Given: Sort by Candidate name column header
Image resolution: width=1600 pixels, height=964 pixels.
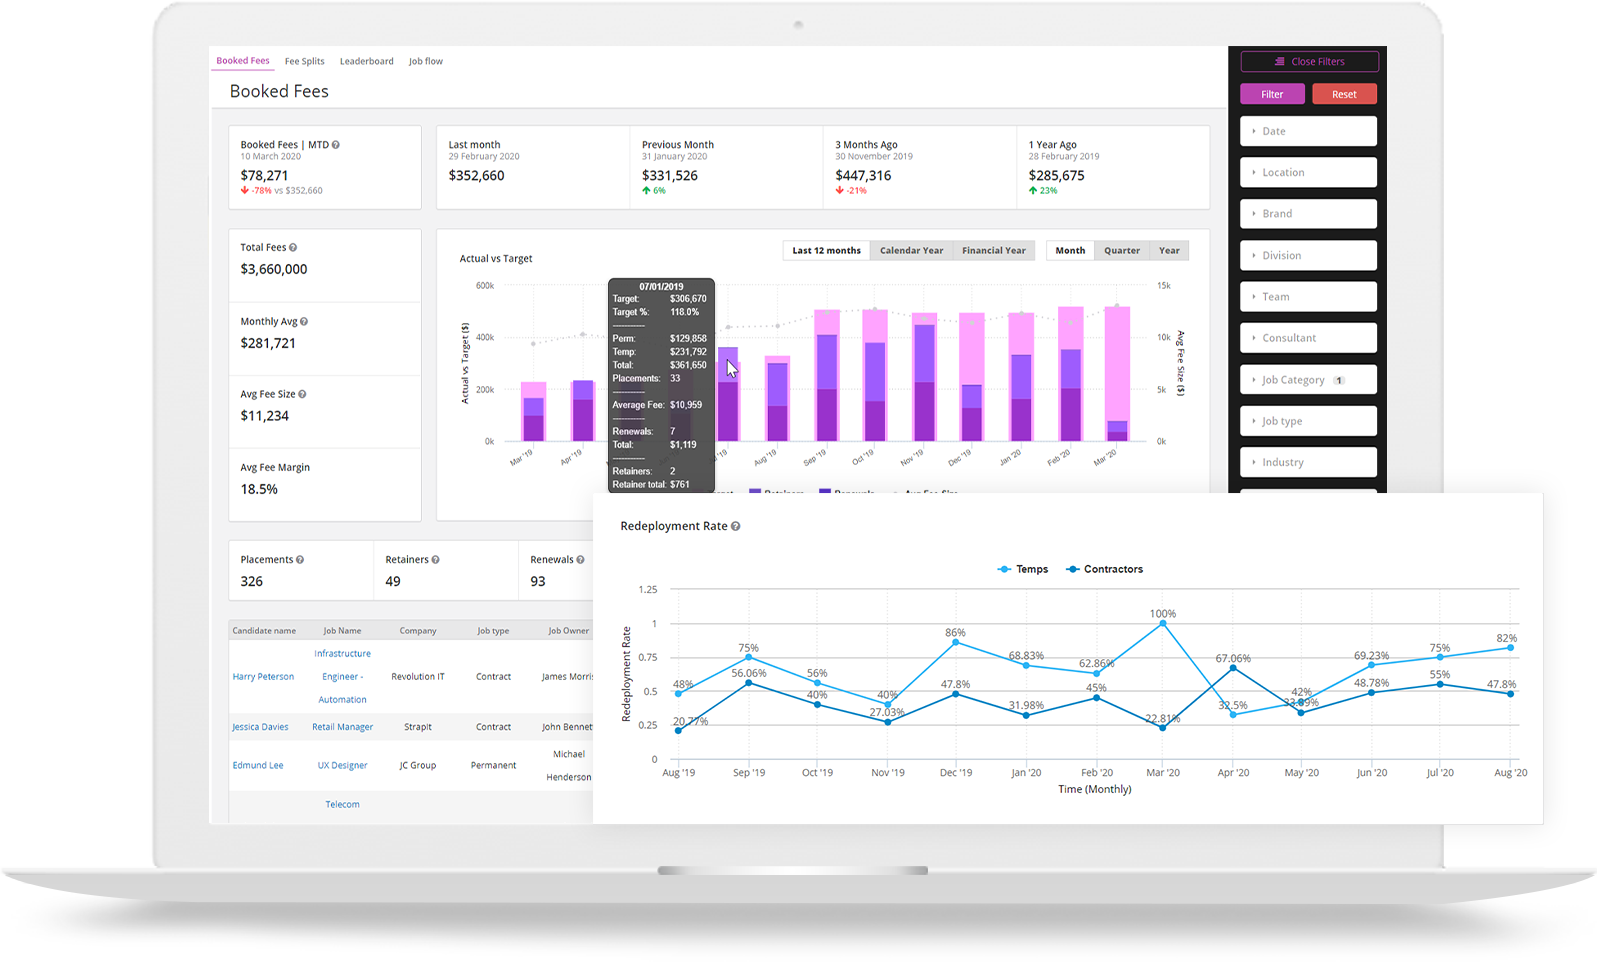Looking at the screenshot, I should coord(264,631).
